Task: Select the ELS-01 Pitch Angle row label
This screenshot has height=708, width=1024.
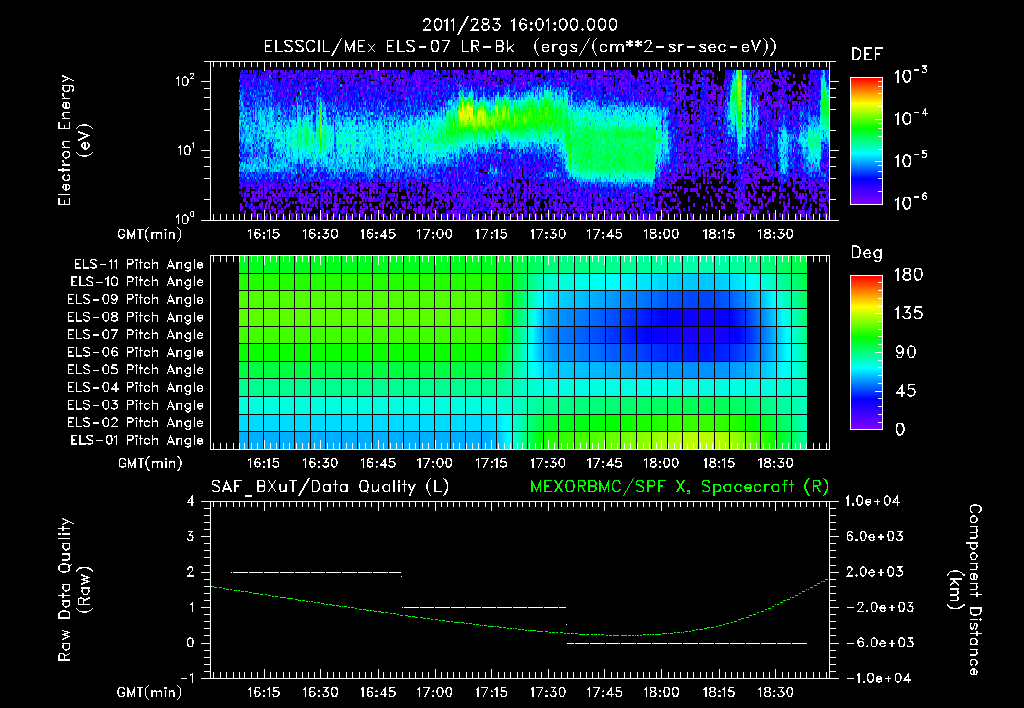Action: pyautogui.click(x=137, y=440)
